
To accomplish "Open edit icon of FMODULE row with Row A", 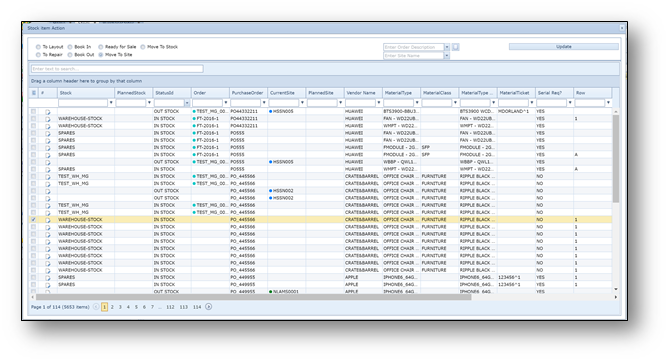I will (48, 155).
